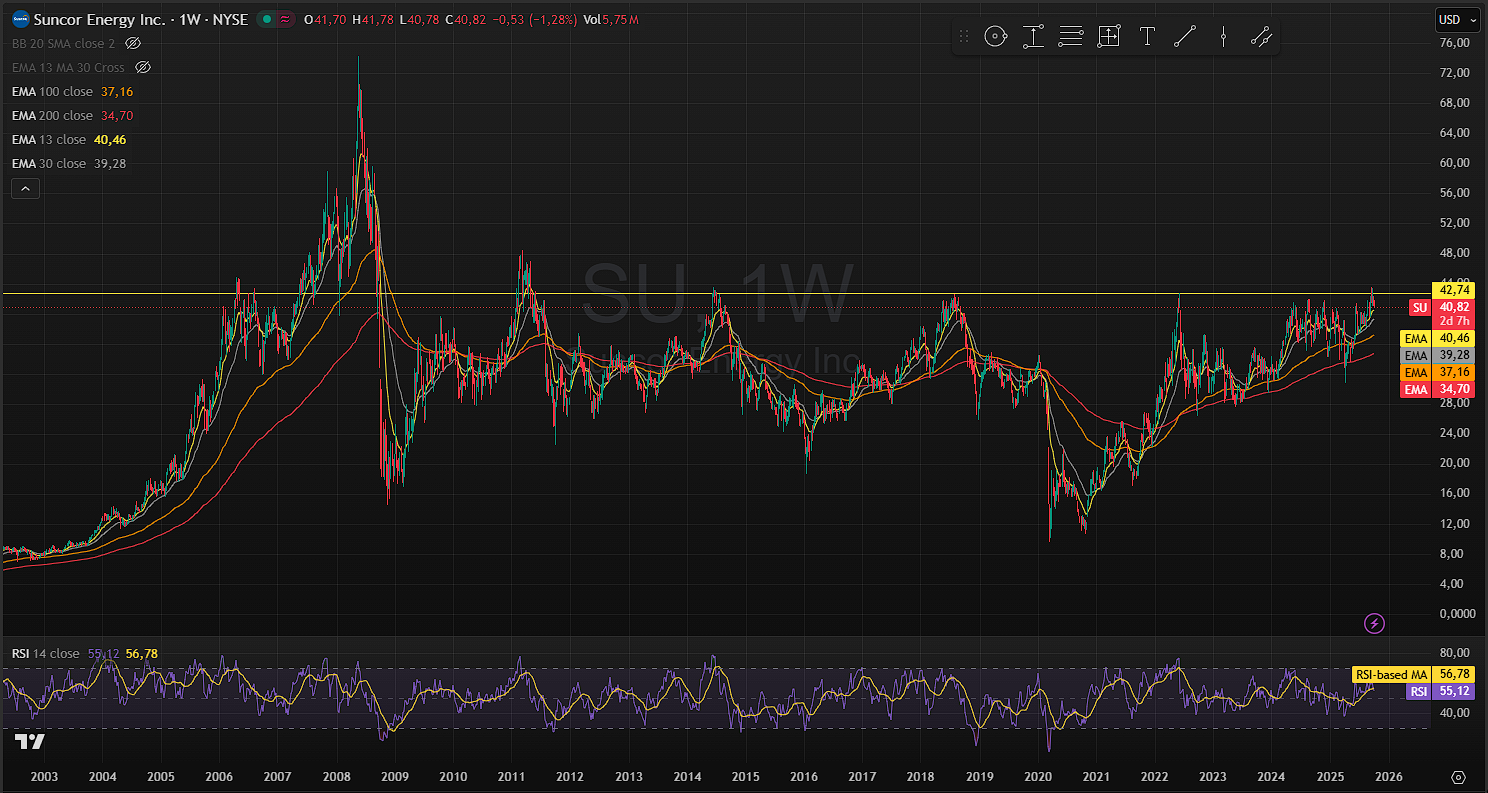Click the Vol 5,75 M readout
The image size is (1488, 793).
point(611,20)
